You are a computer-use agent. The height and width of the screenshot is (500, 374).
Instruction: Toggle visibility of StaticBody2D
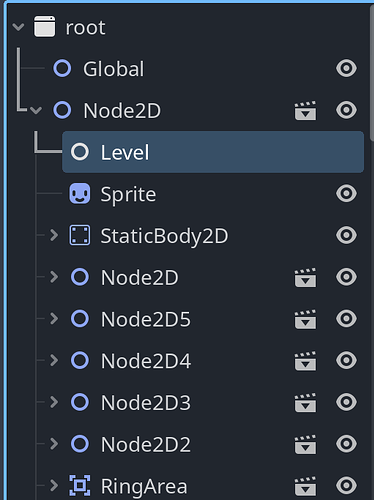click(x=346, y=235)
